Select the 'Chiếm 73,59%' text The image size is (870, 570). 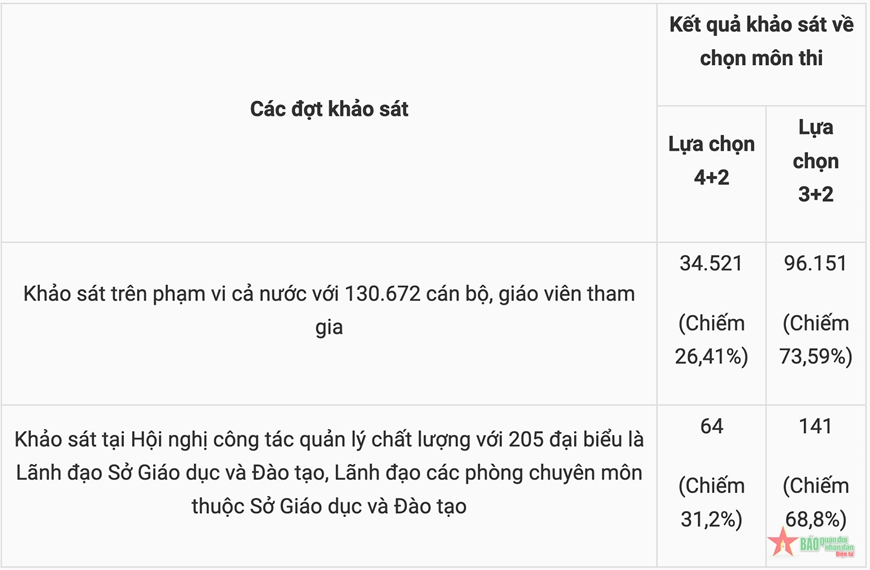point(816,340)
